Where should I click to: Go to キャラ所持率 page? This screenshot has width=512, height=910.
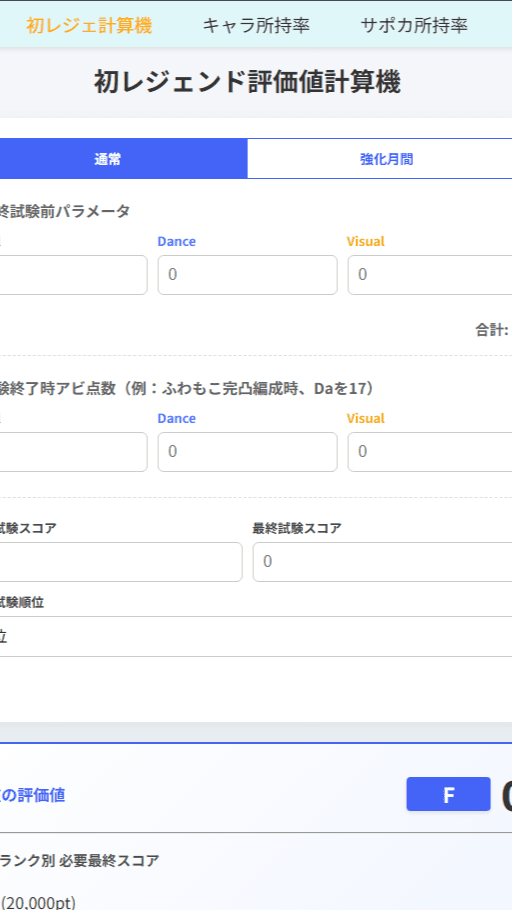pyautogui.click(x=256, y=26)
